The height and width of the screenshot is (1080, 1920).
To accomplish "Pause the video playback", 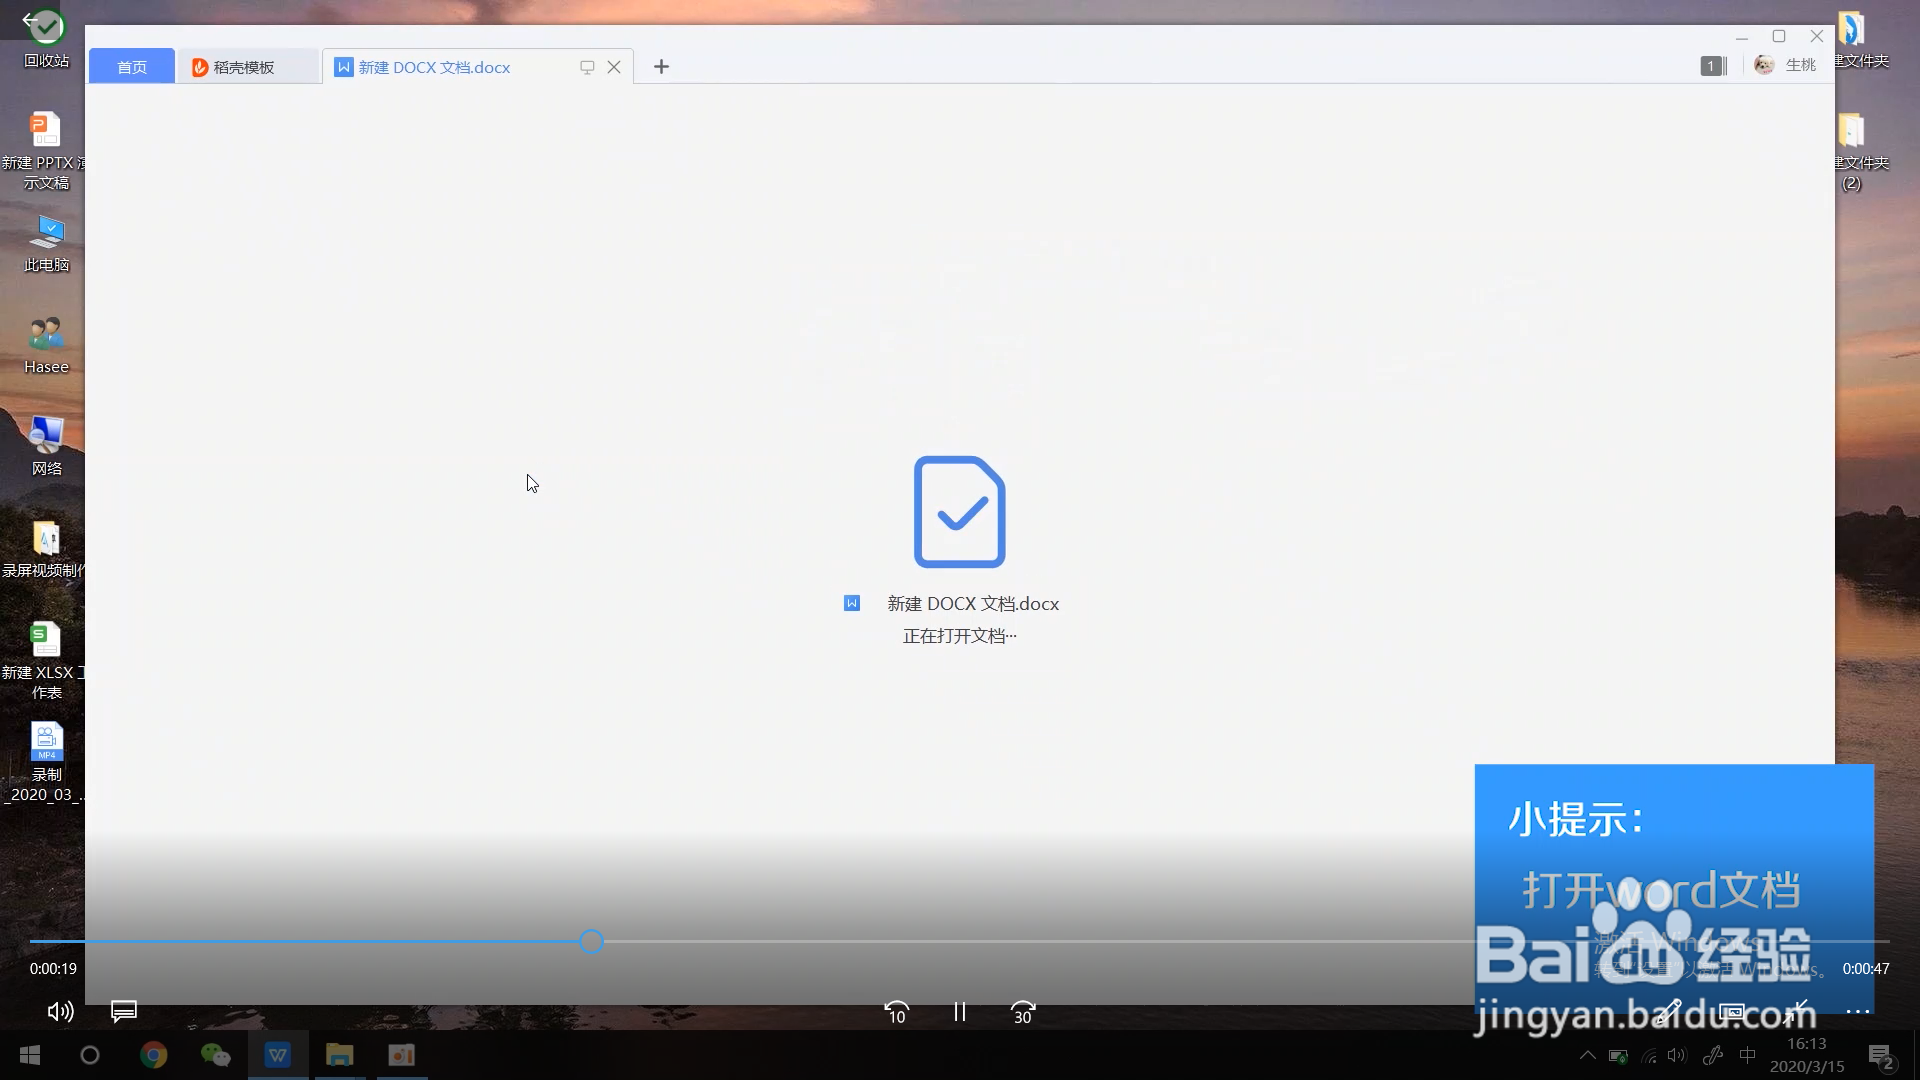I will [959, 1012].
